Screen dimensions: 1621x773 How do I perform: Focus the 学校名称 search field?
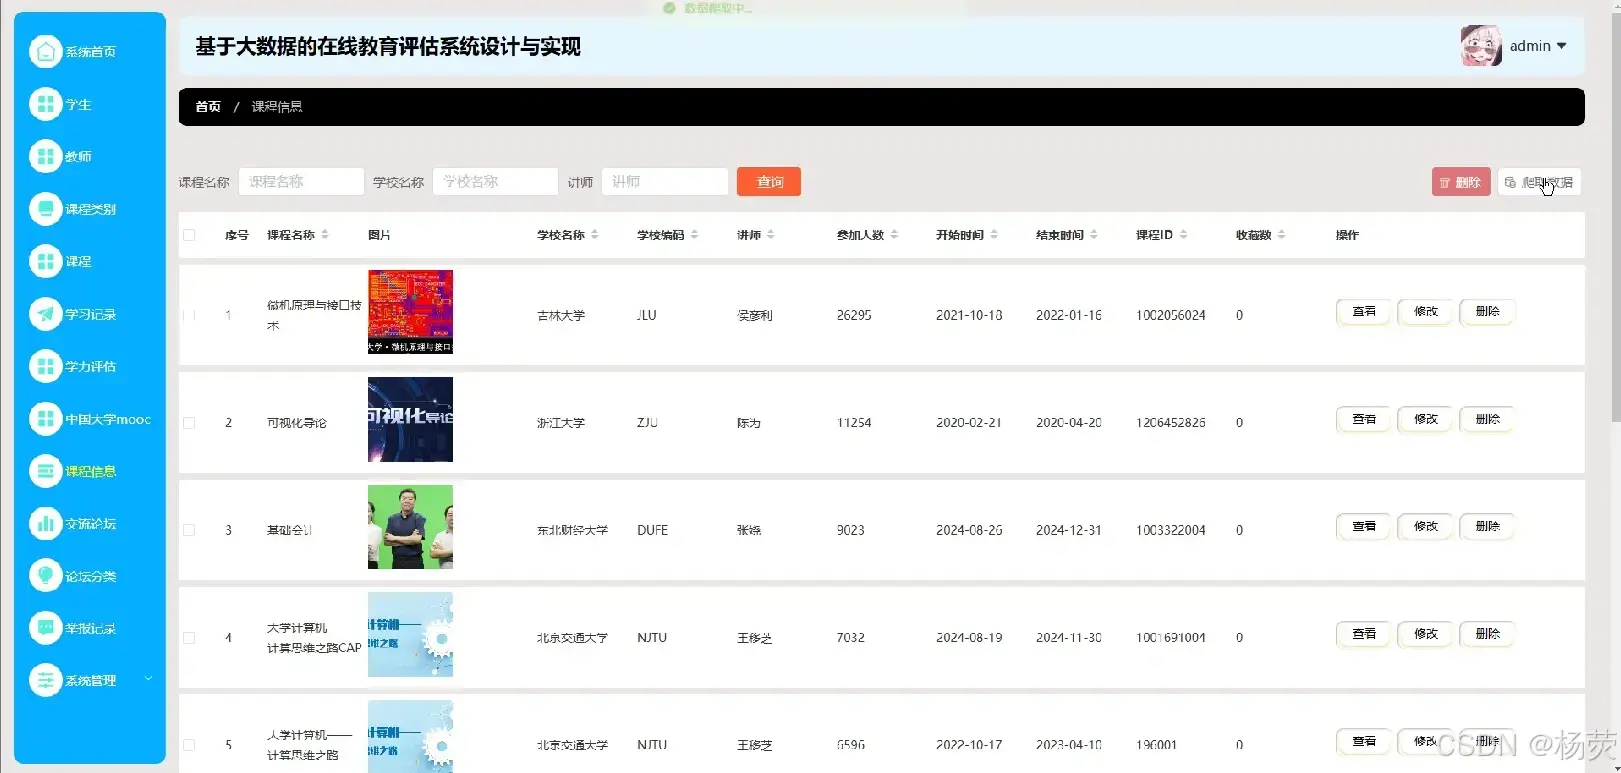(495, 181)
